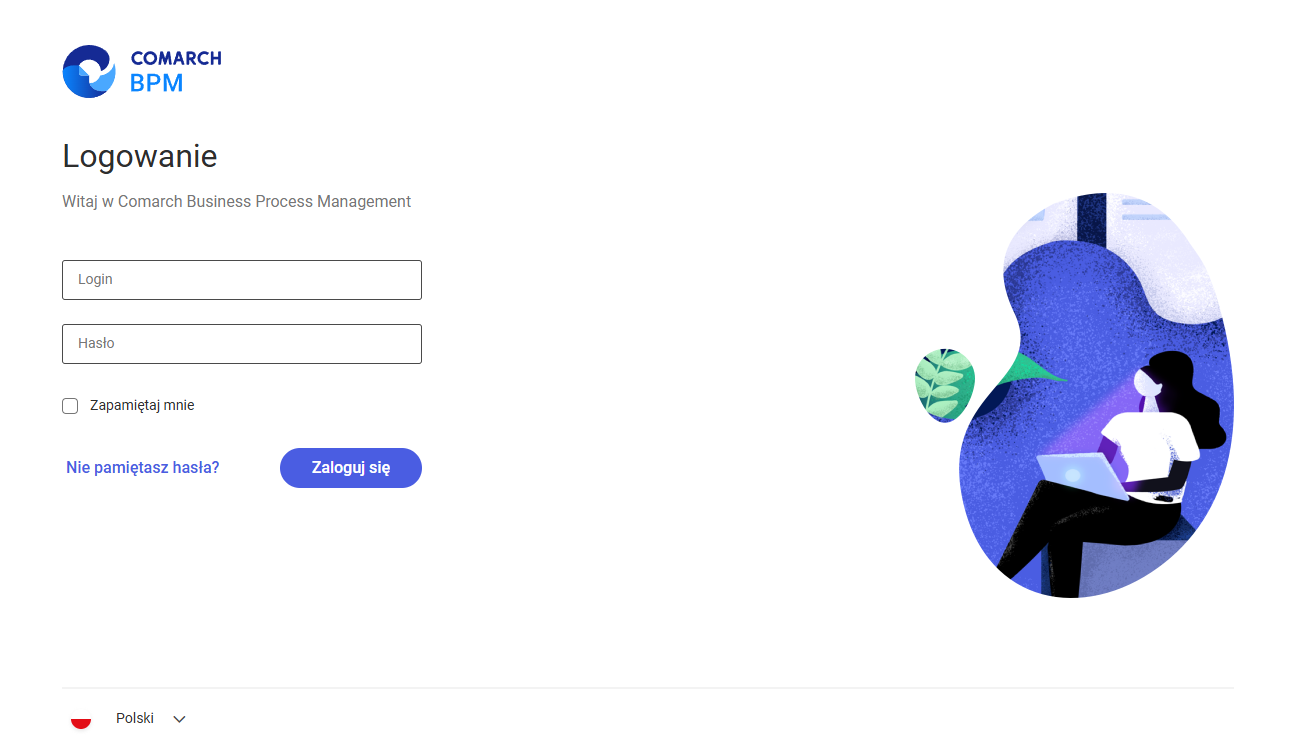Click the Witaj w Comarch welcome subtitle
Image resolution: width=1291 pixels, height=748 pixels.
click(x=237, y=201)
